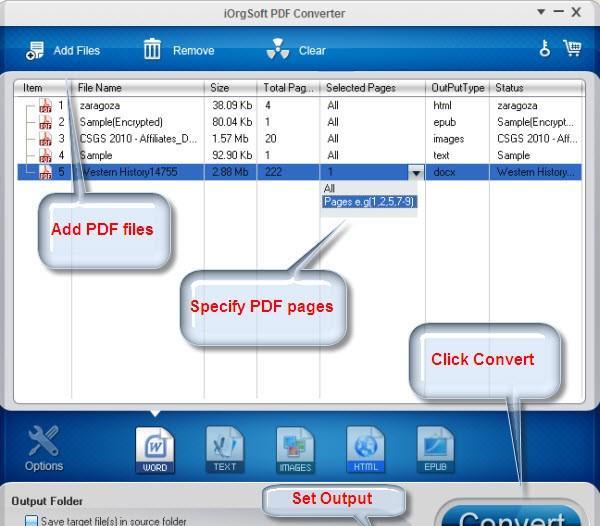Viewport: 600px width, 526px height.
Task: Click output type images cell
Action: (448, 139)
